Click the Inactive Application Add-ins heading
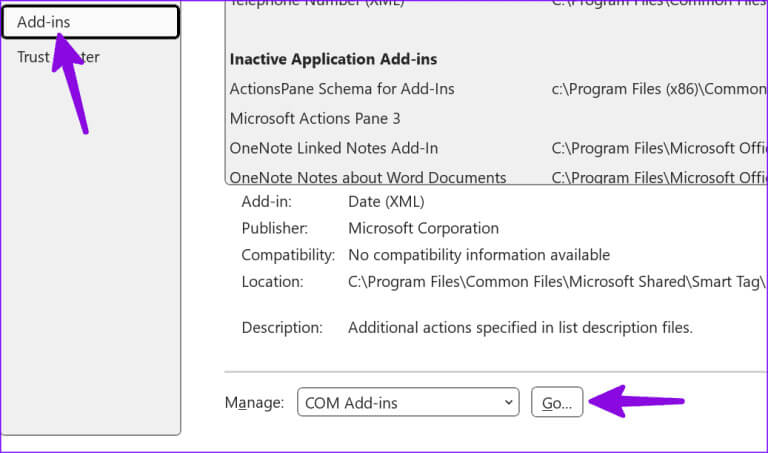768x453 pixels. pos(333,59)
